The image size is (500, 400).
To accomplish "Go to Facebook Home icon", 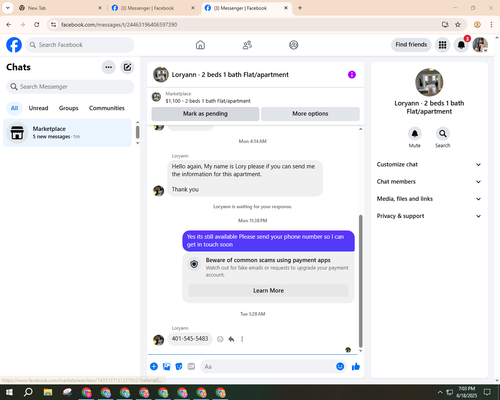I will click(x=200, y=45).
